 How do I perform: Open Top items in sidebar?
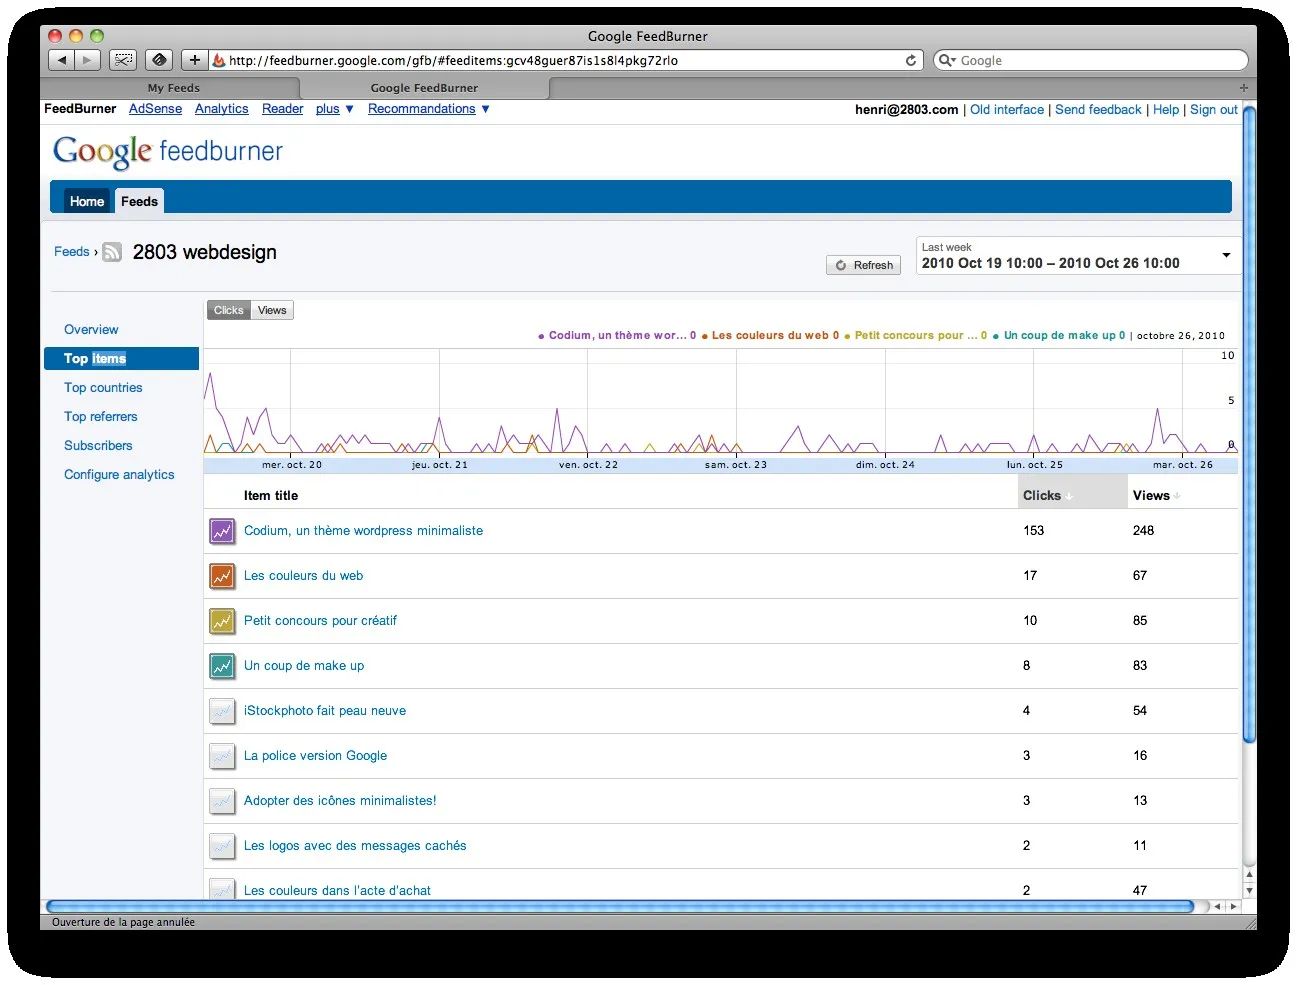point(121,359)
